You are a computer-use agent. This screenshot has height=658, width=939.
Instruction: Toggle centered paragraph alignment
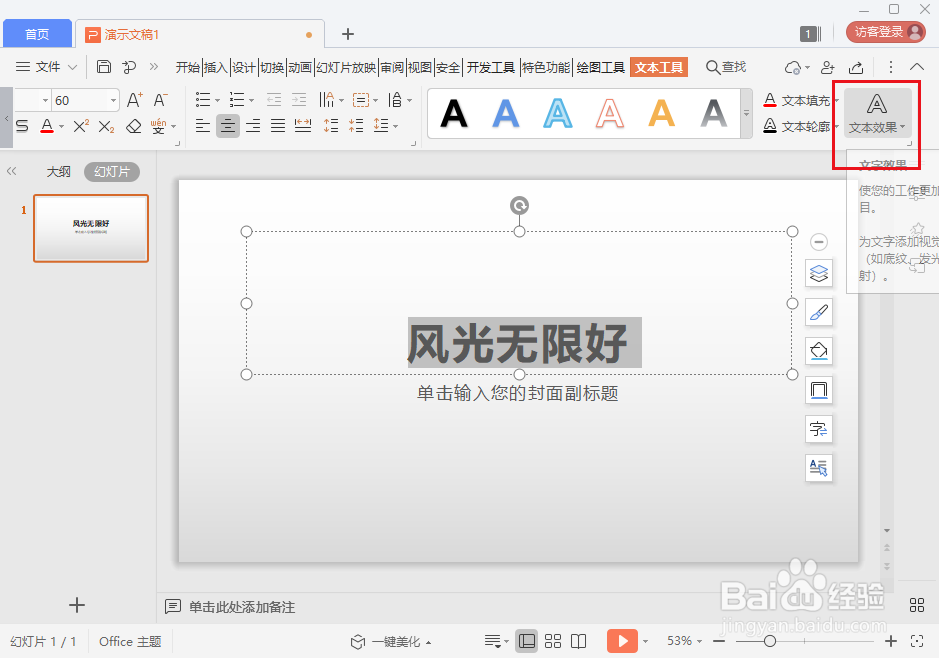(x=226, y=125)
